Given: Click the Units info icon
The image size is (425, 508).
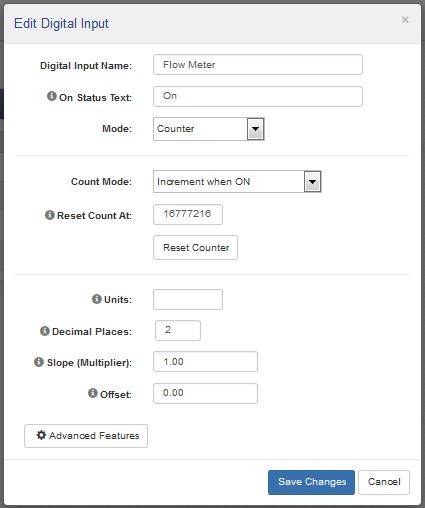Looking at the screenshot, I should (x=96, y=299).
